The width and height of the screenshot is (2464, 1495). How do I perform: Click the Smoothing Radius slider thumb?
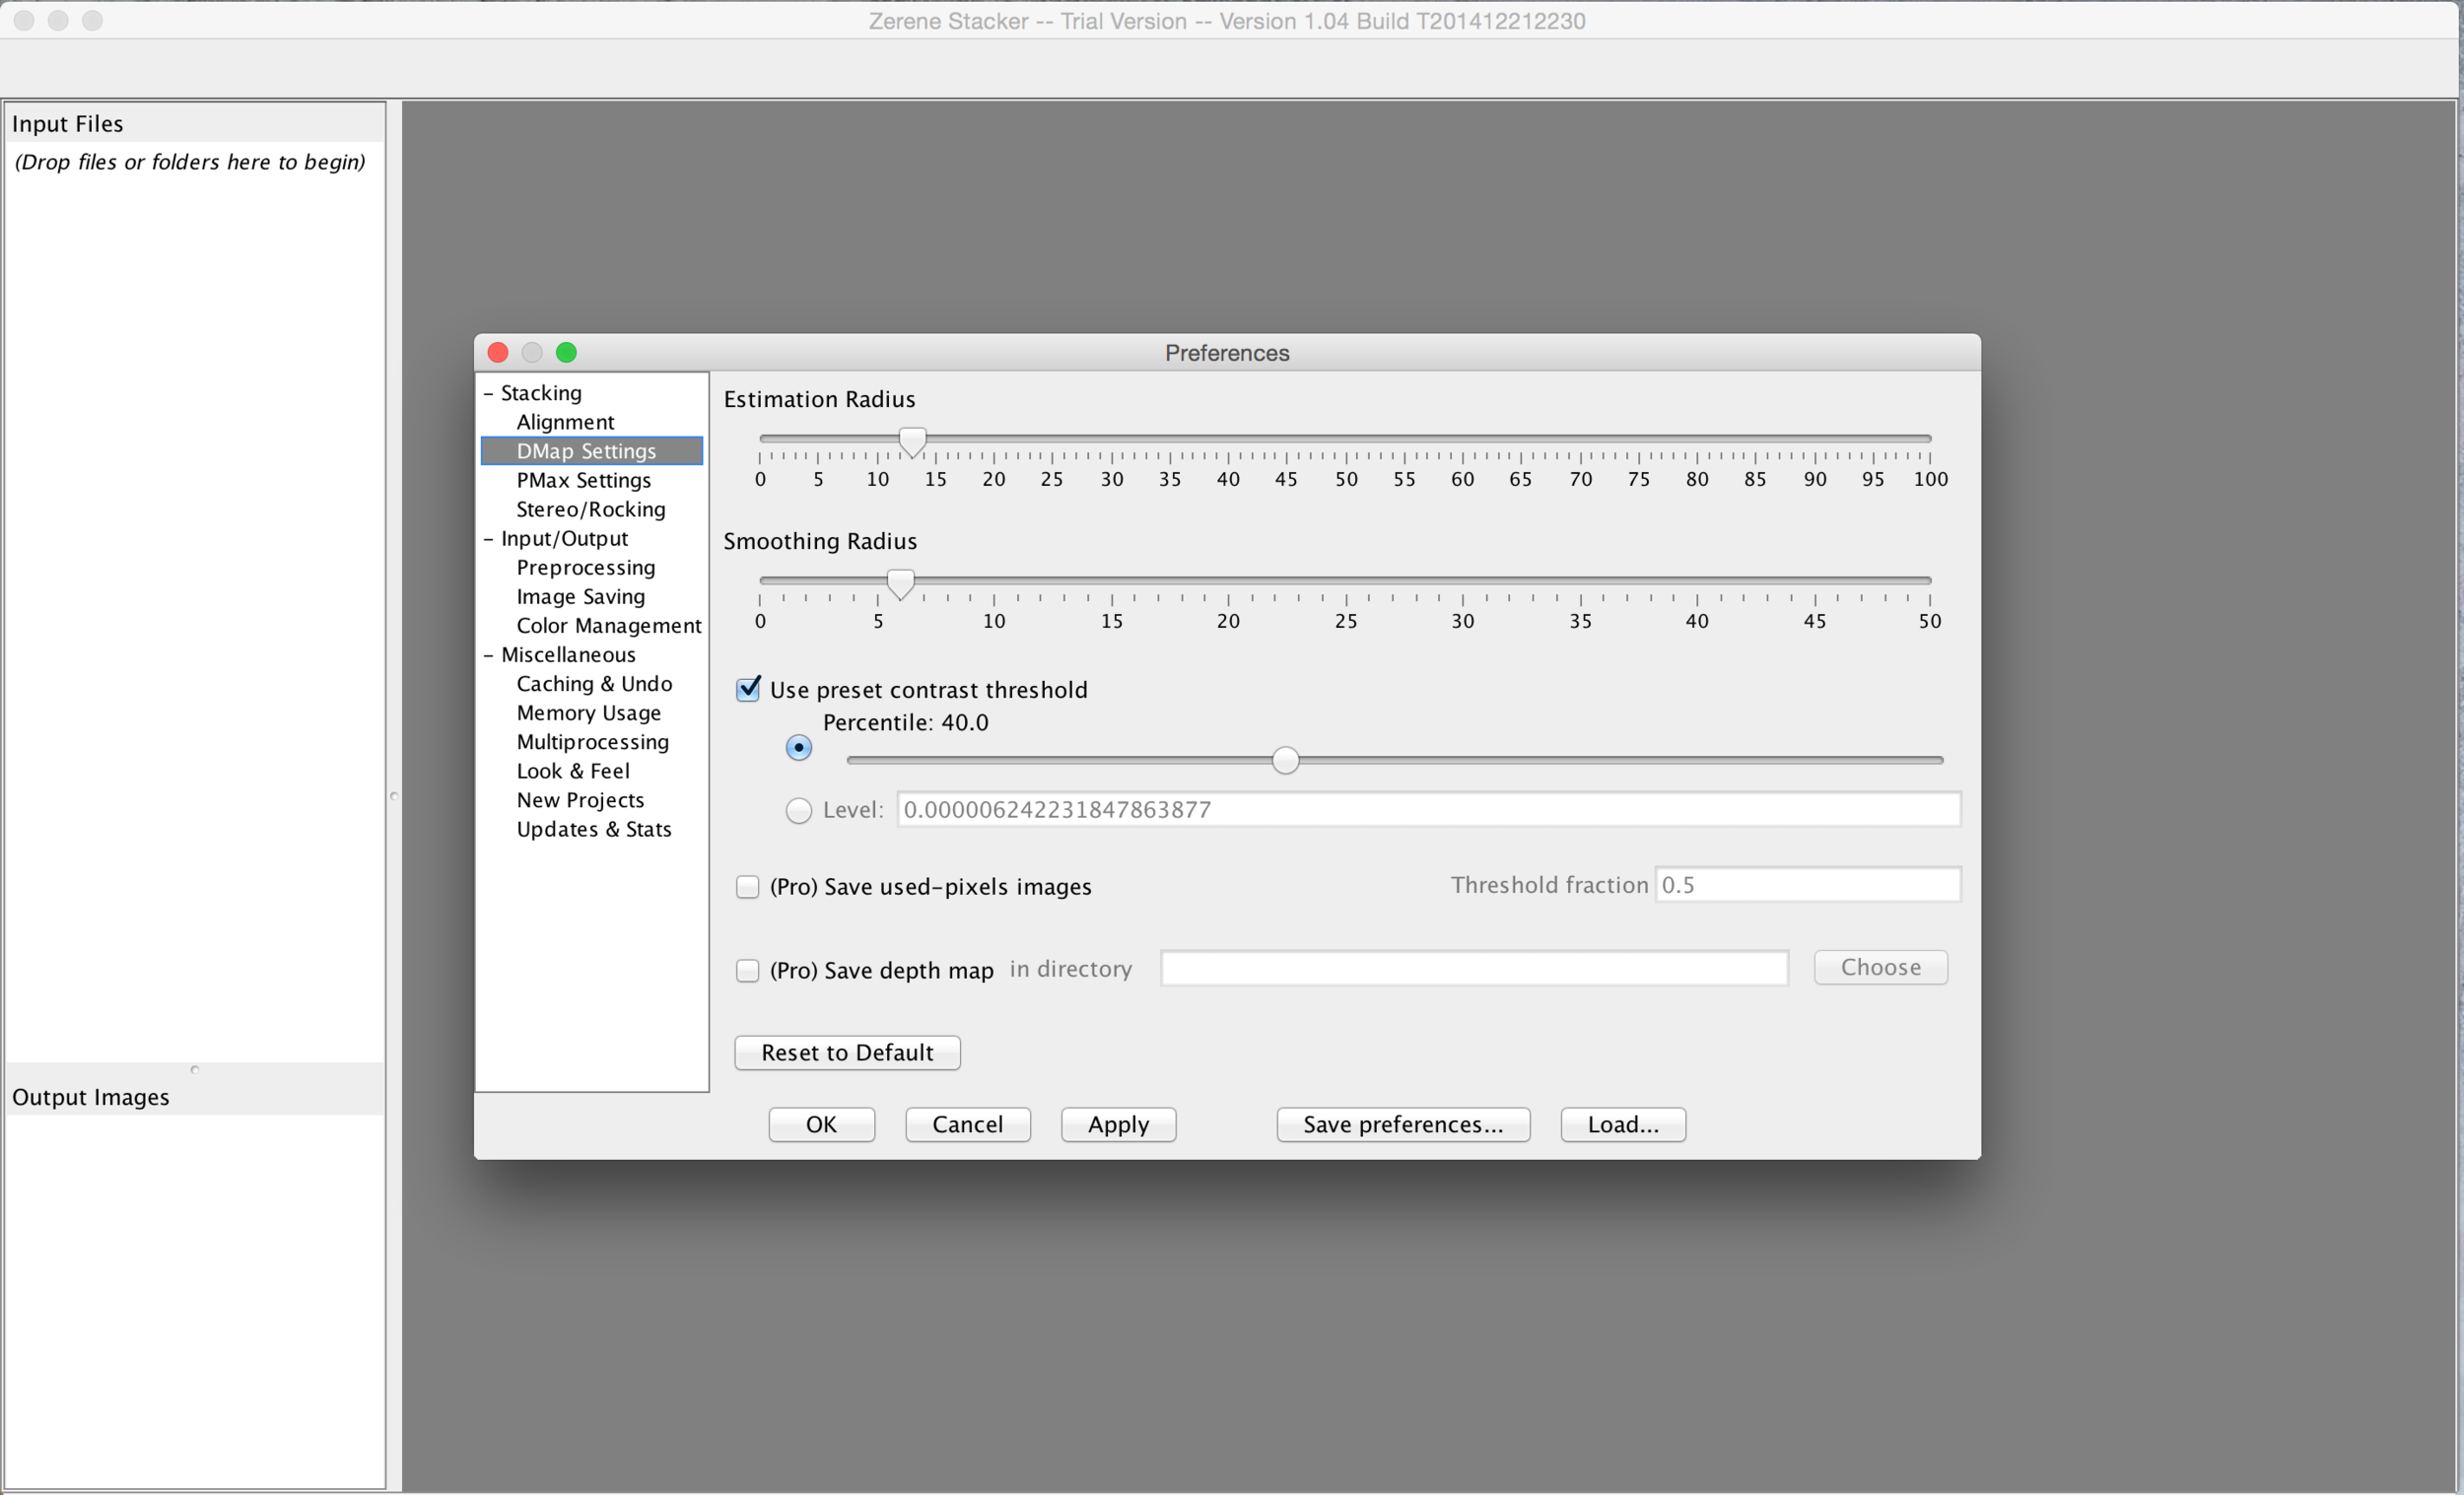(x=900, y=584)
